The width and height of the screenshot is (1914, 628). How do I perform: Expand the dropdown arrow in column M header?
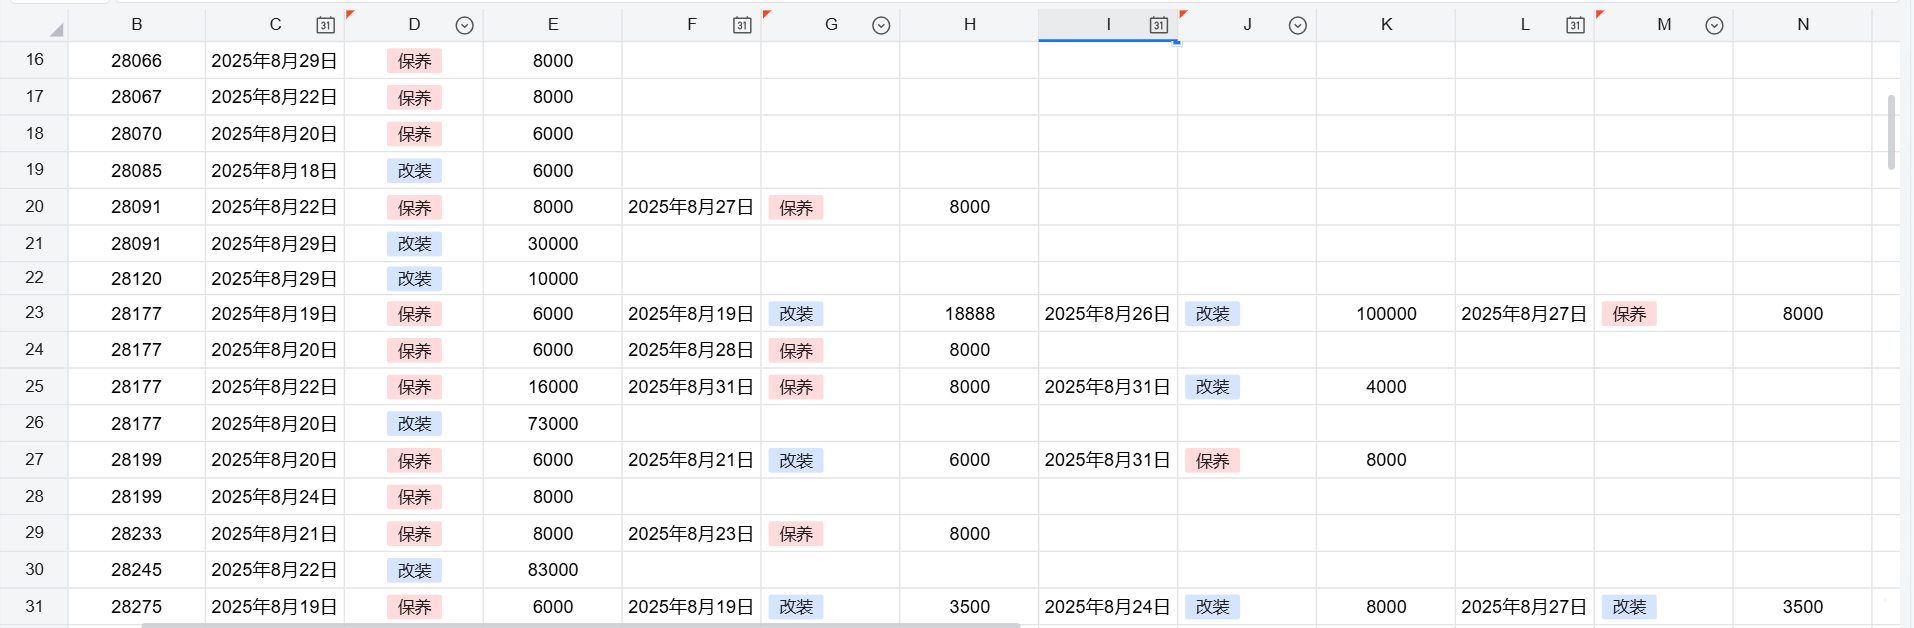click(x=1714, y=25)
